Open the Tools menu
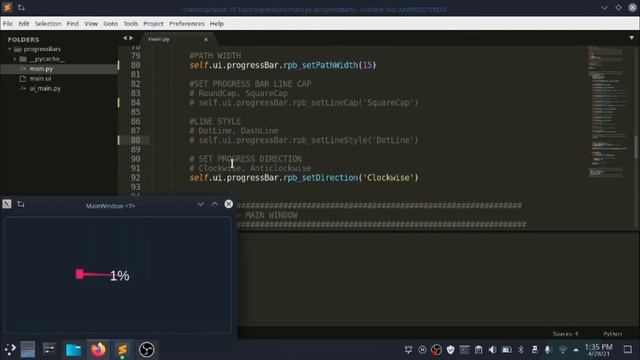This screenshot has width=640, height=360. 131,24
